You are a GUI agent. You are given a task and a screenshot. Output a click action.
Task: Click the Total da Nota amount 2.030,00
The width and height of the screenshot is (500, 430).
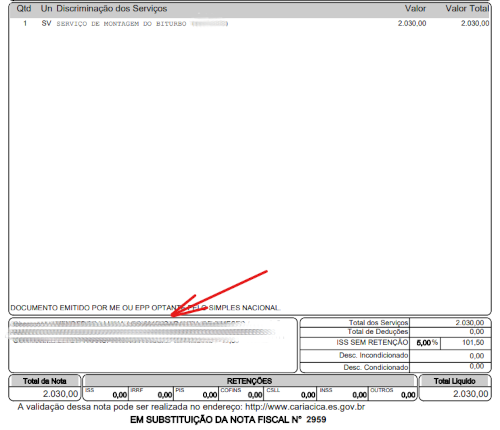(x=60, y=394)
